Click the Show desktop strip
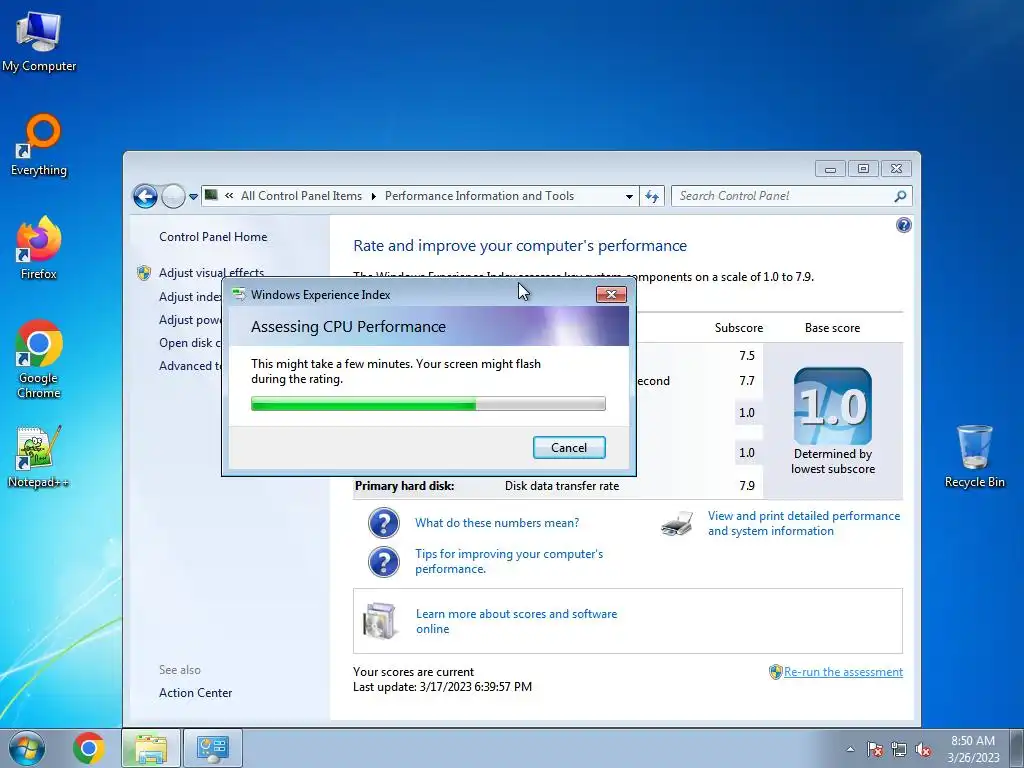This screenshot has width=1024, height=768. click(1017, 748)
